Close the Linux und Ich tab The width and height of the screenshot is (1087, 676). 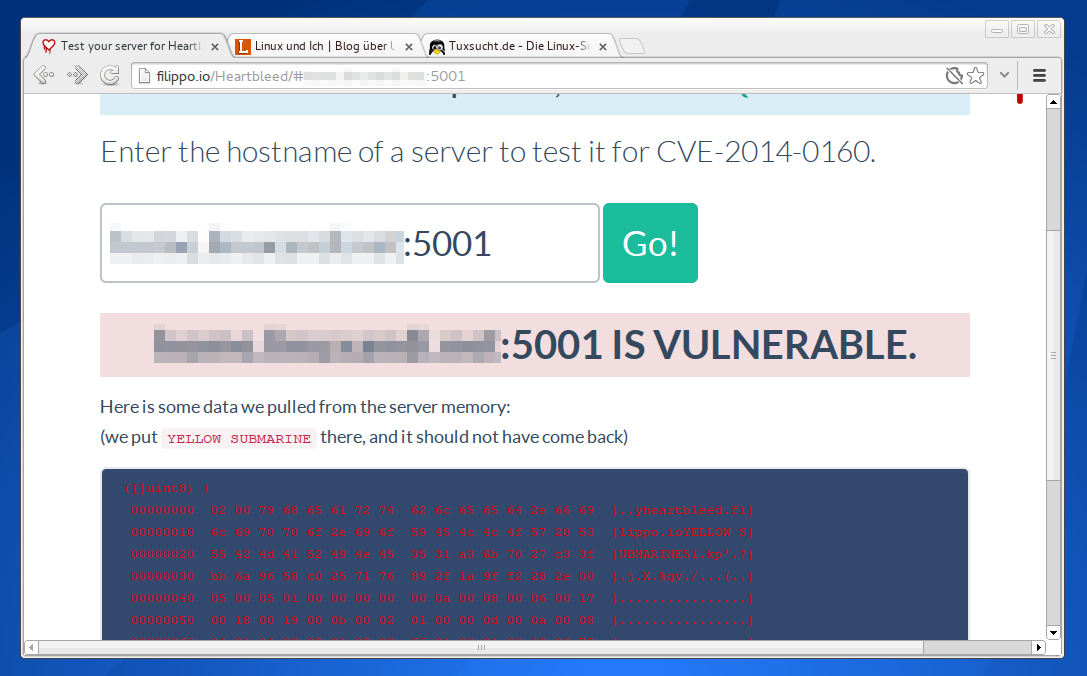409,47
